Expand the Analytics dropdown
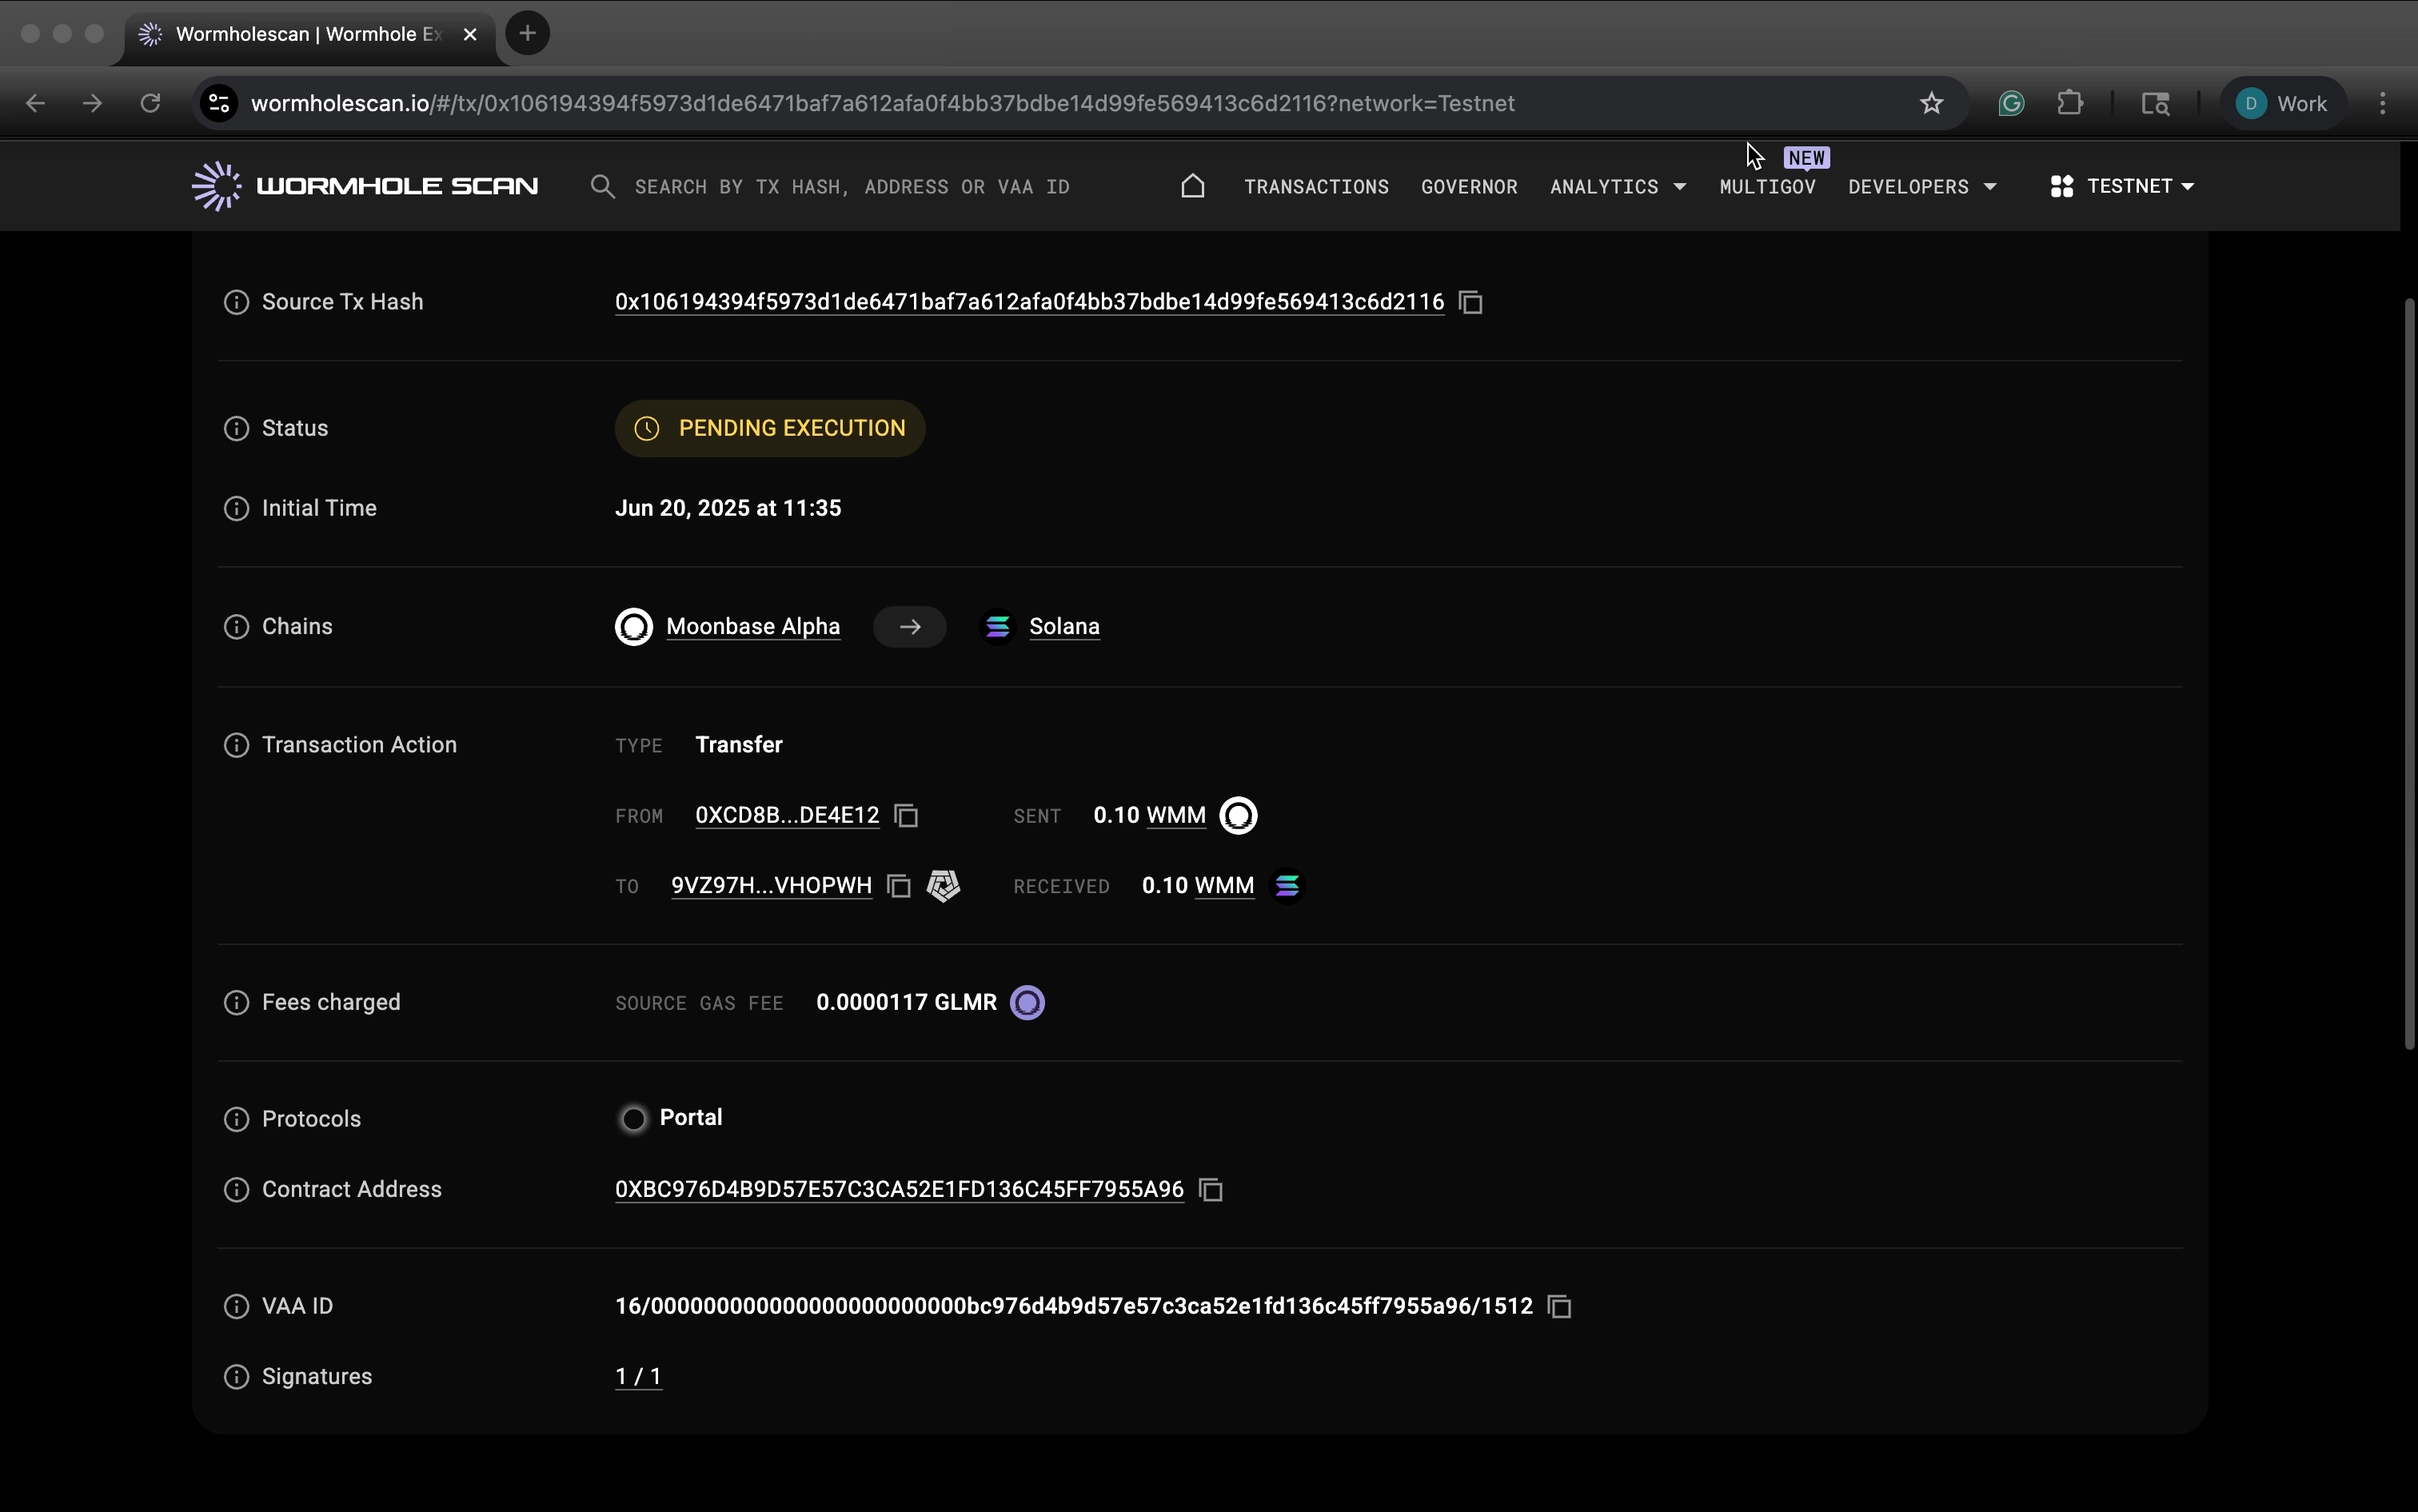The width and height of the screenshot is (2418, 1512). 1618,187
